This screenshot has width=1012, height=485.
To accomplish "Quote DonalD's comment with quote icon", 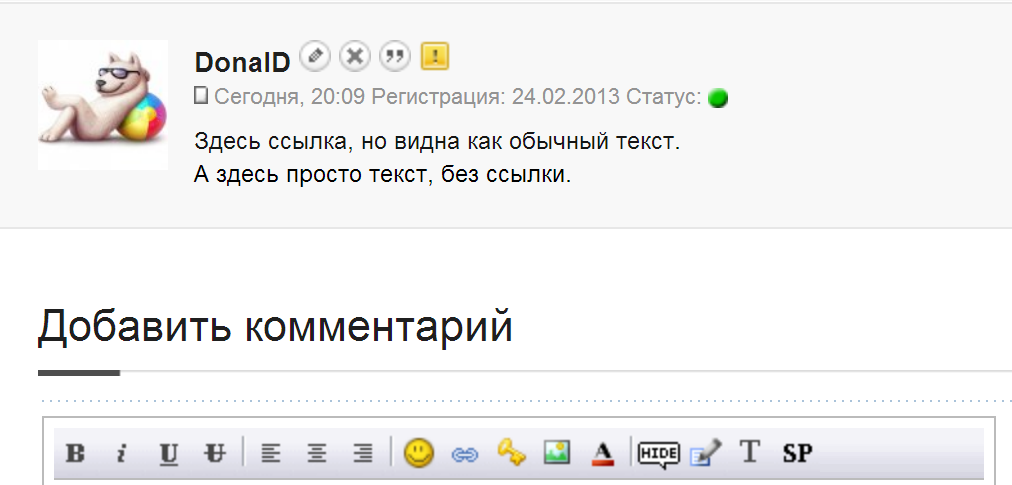I will pos(394,57).
